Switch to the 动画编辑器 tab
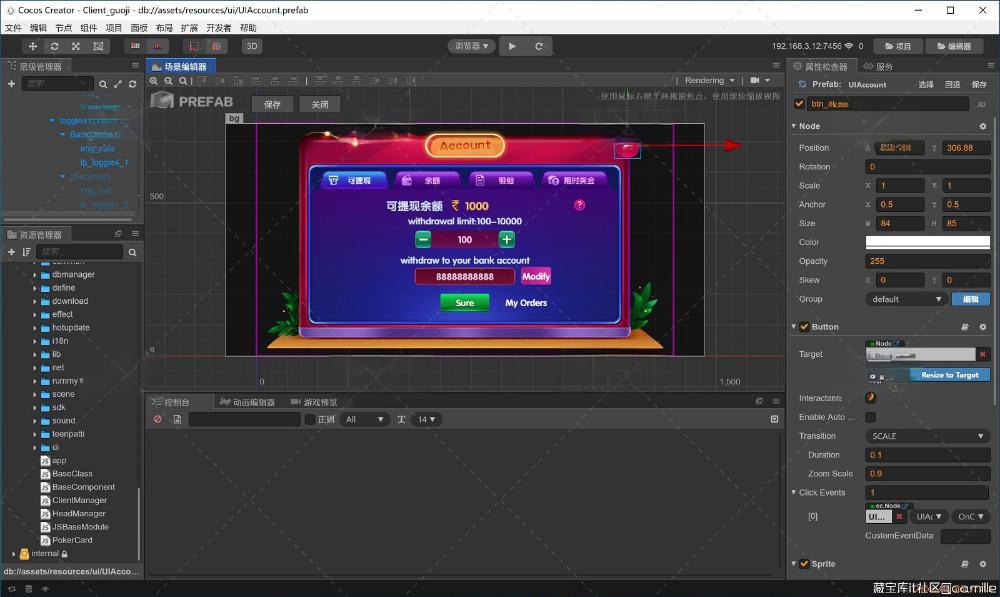 [x=248, y=402]
